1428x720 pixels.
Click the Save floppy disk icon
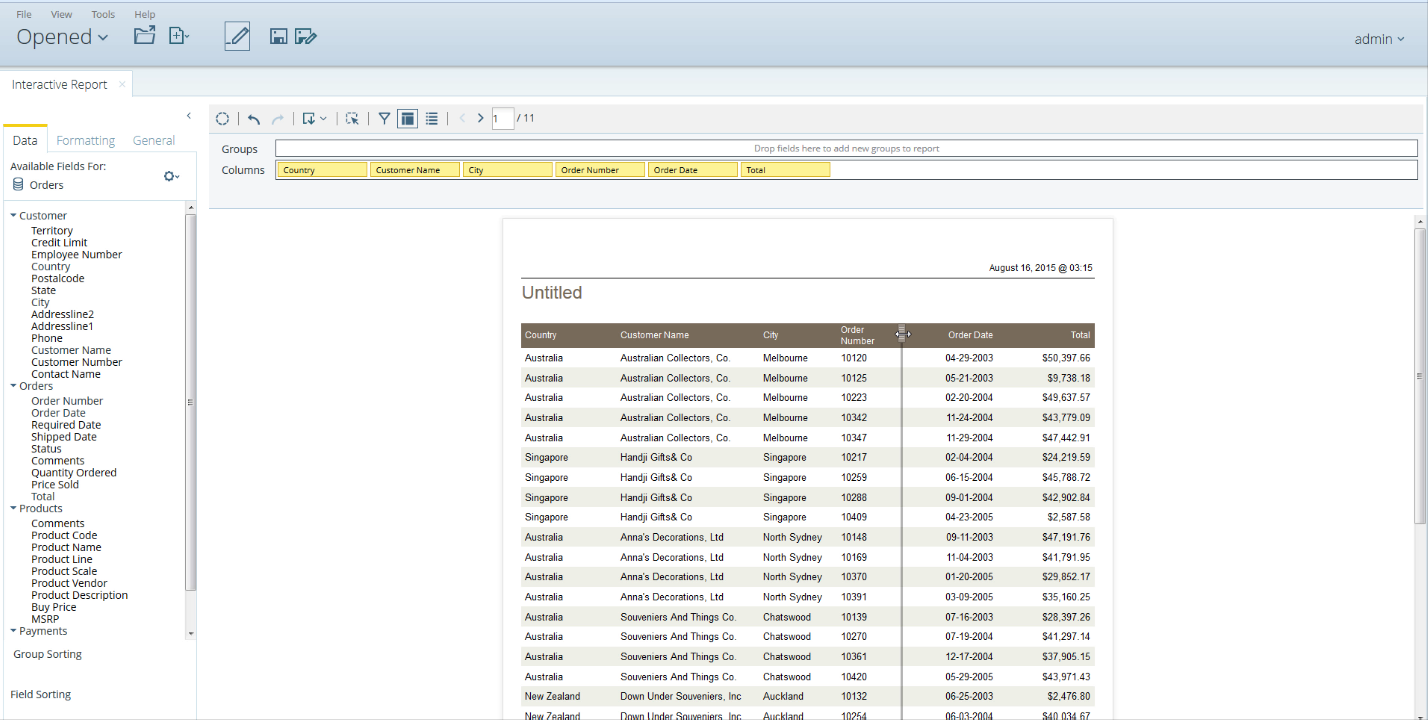tap(279, 37)
